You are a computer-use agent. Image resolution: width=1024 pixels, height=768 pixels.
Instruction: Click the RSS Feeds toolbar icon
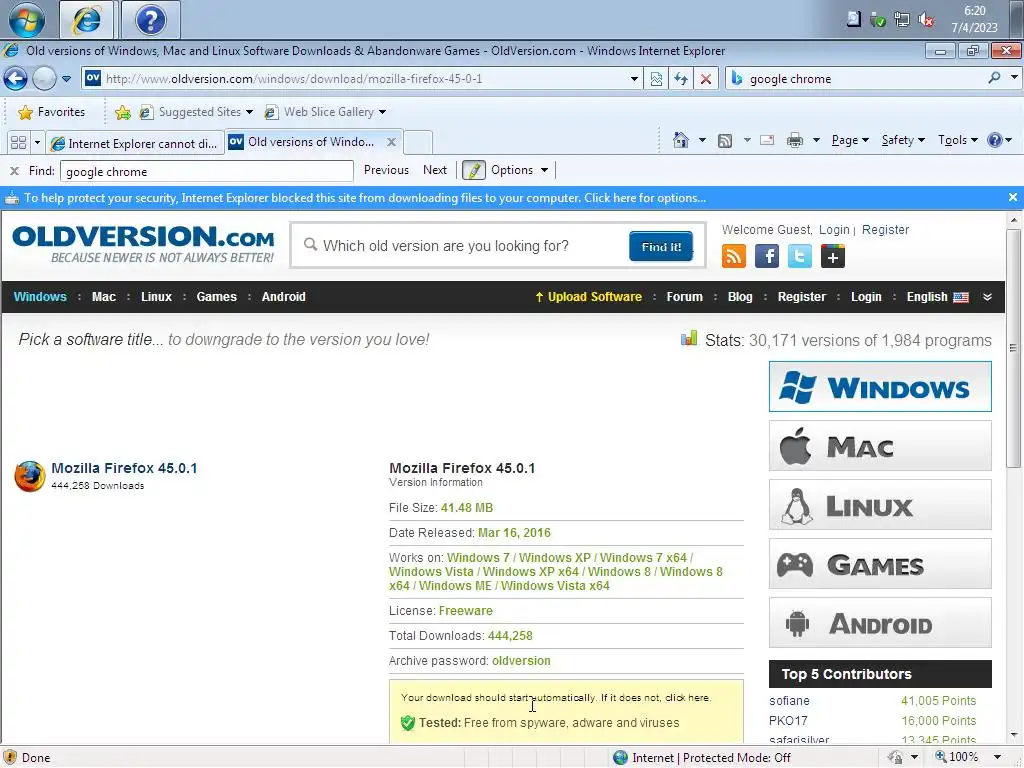[x=725, y=140]
